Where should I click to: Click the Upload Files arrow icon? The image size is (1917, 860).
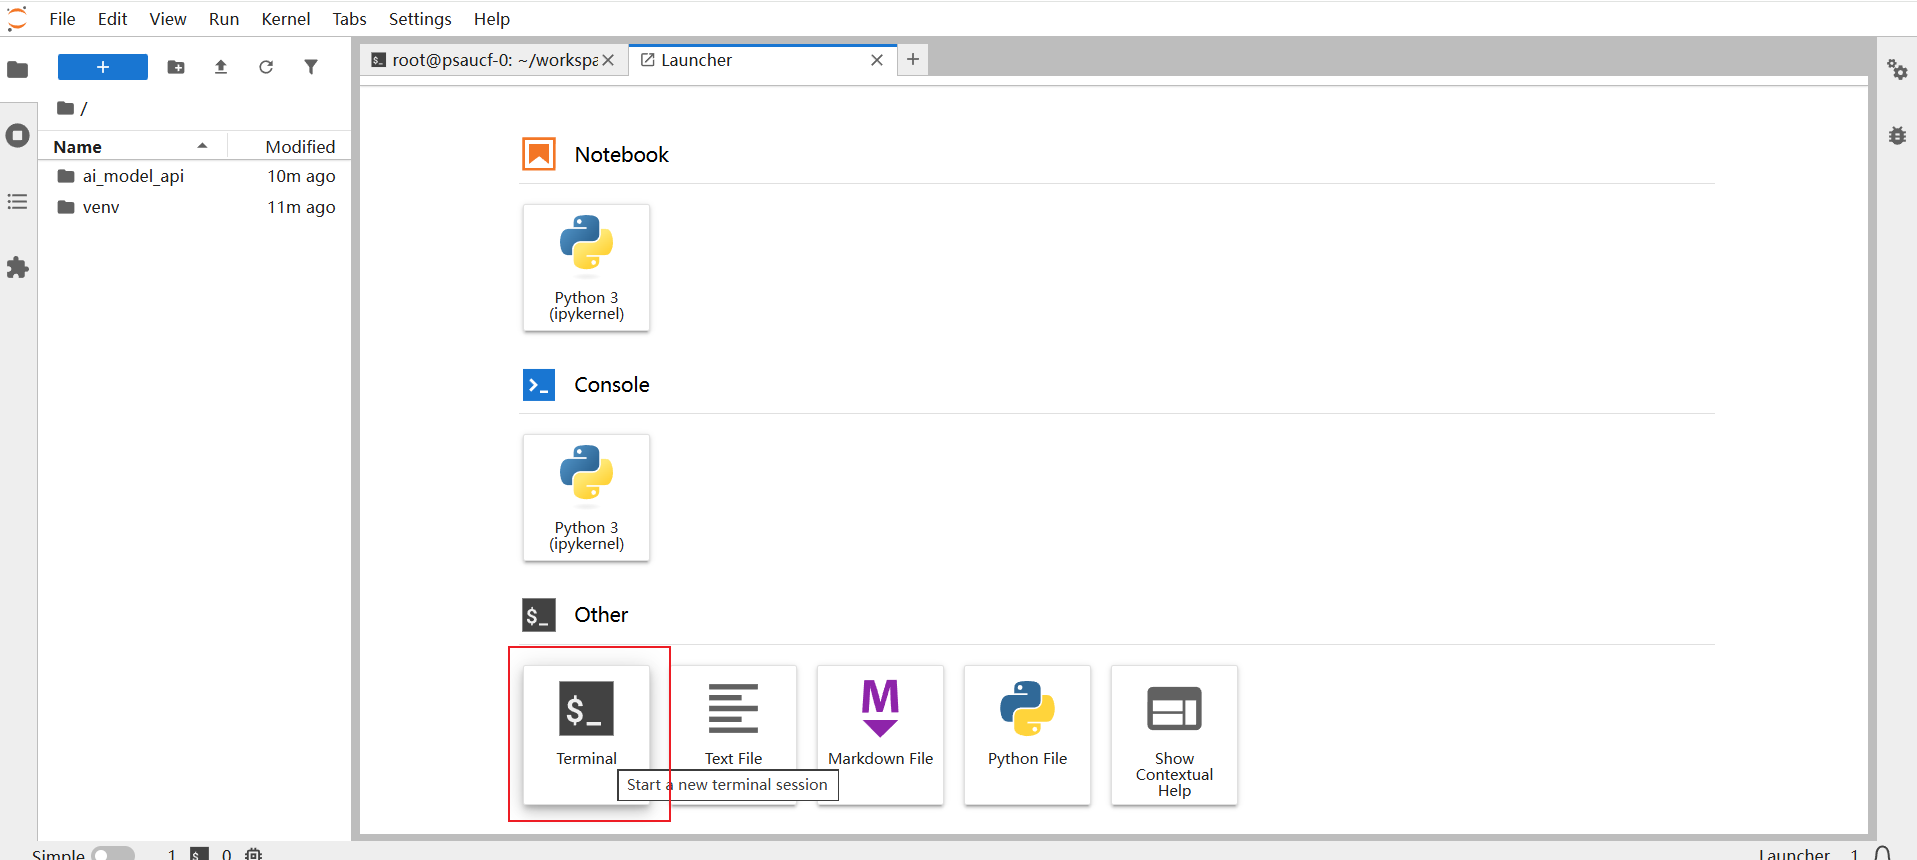[x=221, y=67]
